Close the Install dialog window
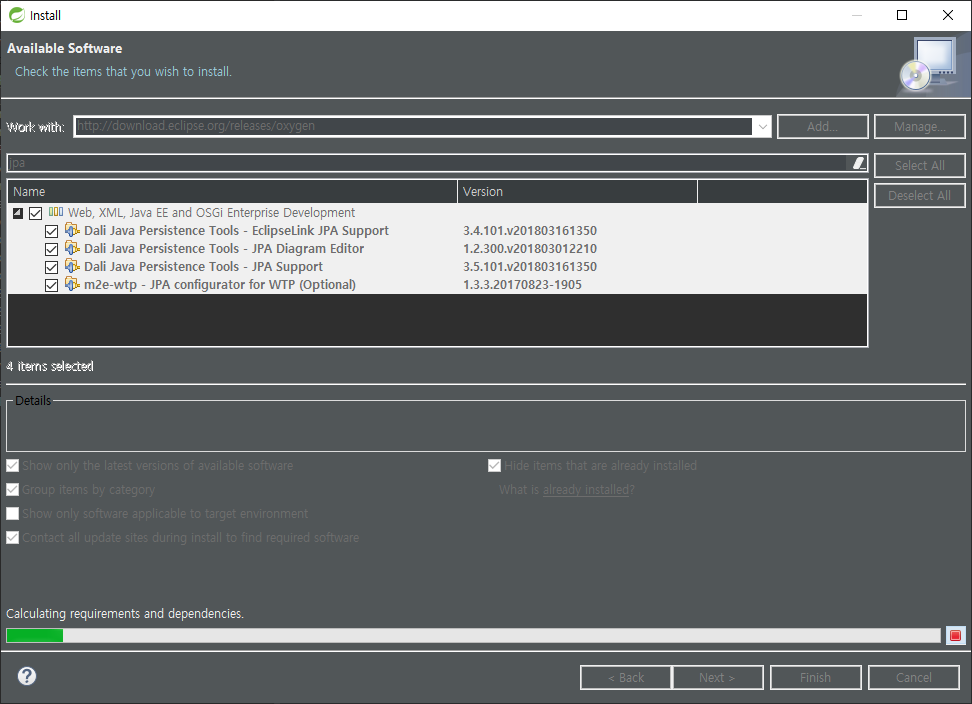The image size is (972, 704). 948,15
